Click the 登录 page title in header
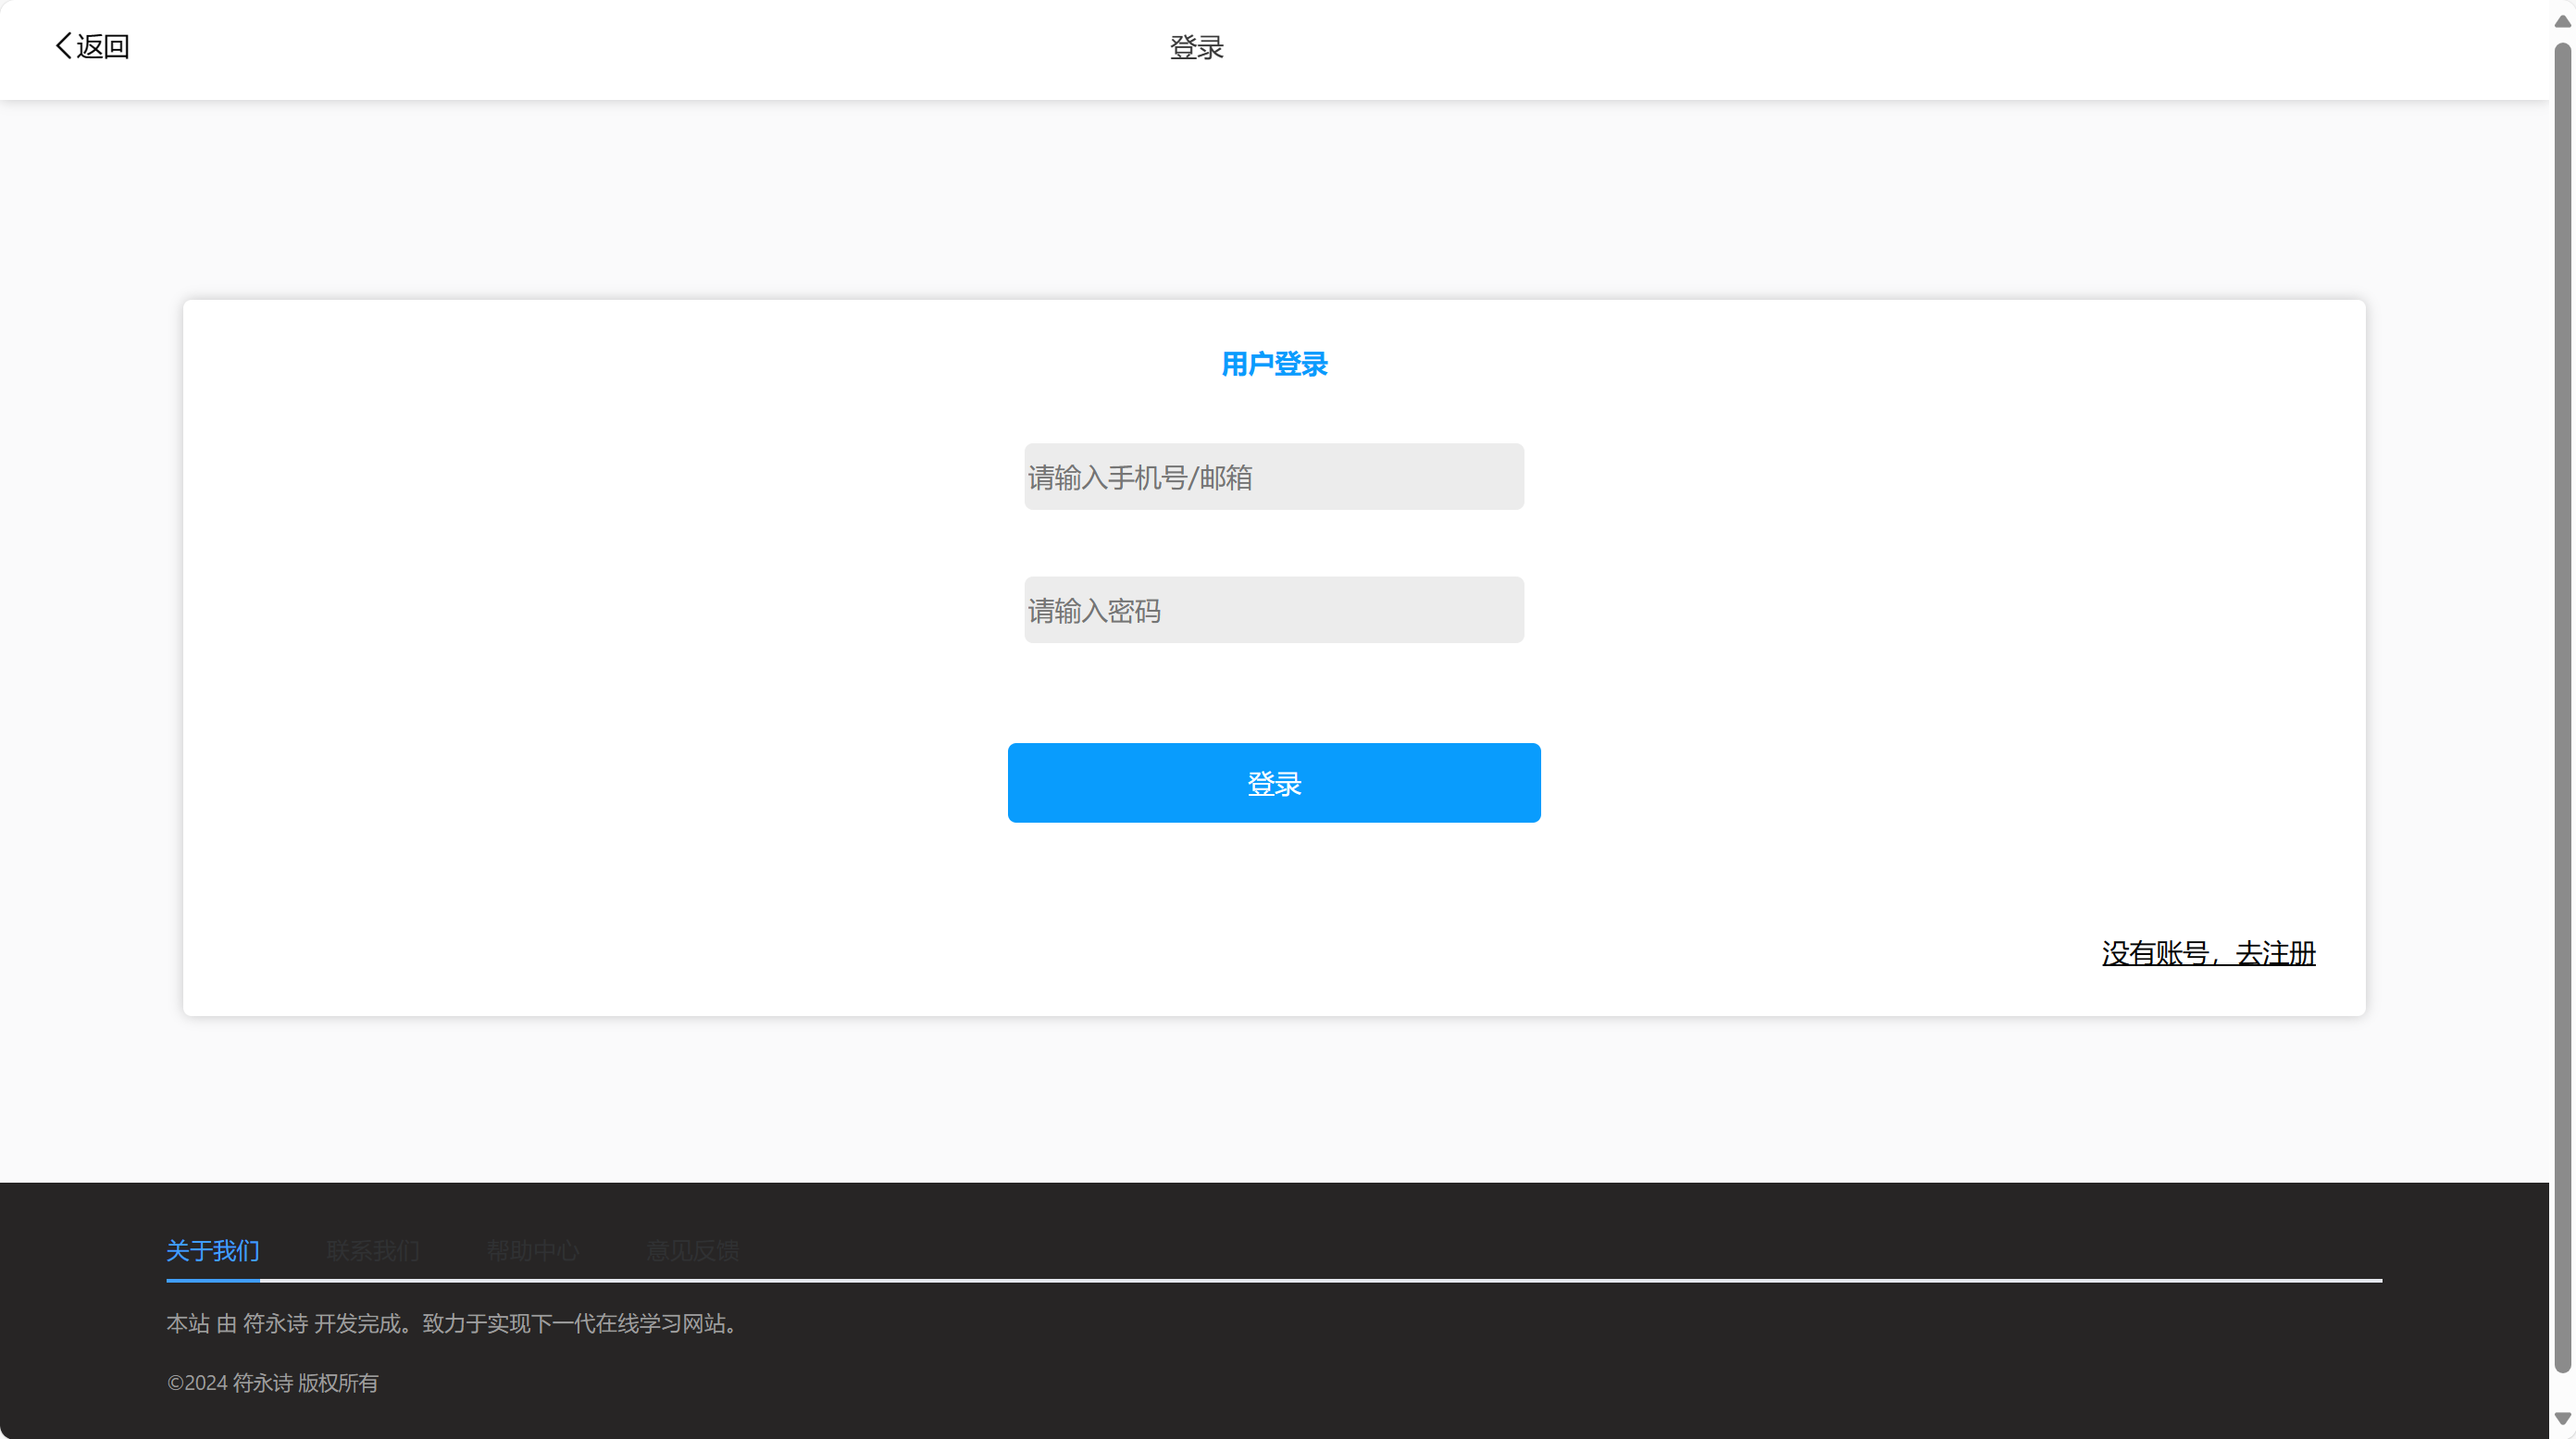Image resolution: width=2576 pixels, height=1439 pixels. pyautogui.click(x=1196, y=47)
